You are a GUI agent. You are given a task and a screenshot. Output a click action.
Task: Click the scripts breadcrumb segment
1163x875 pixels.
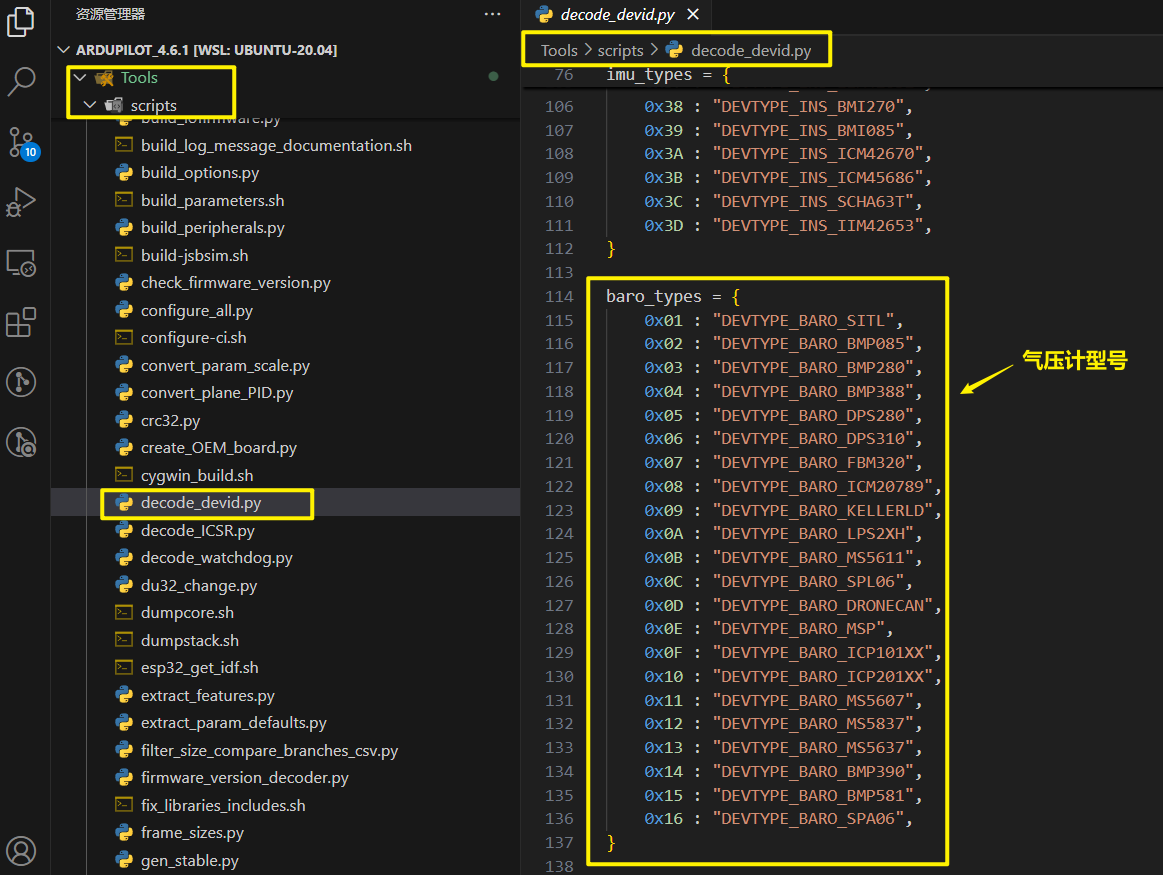[620, 50]
